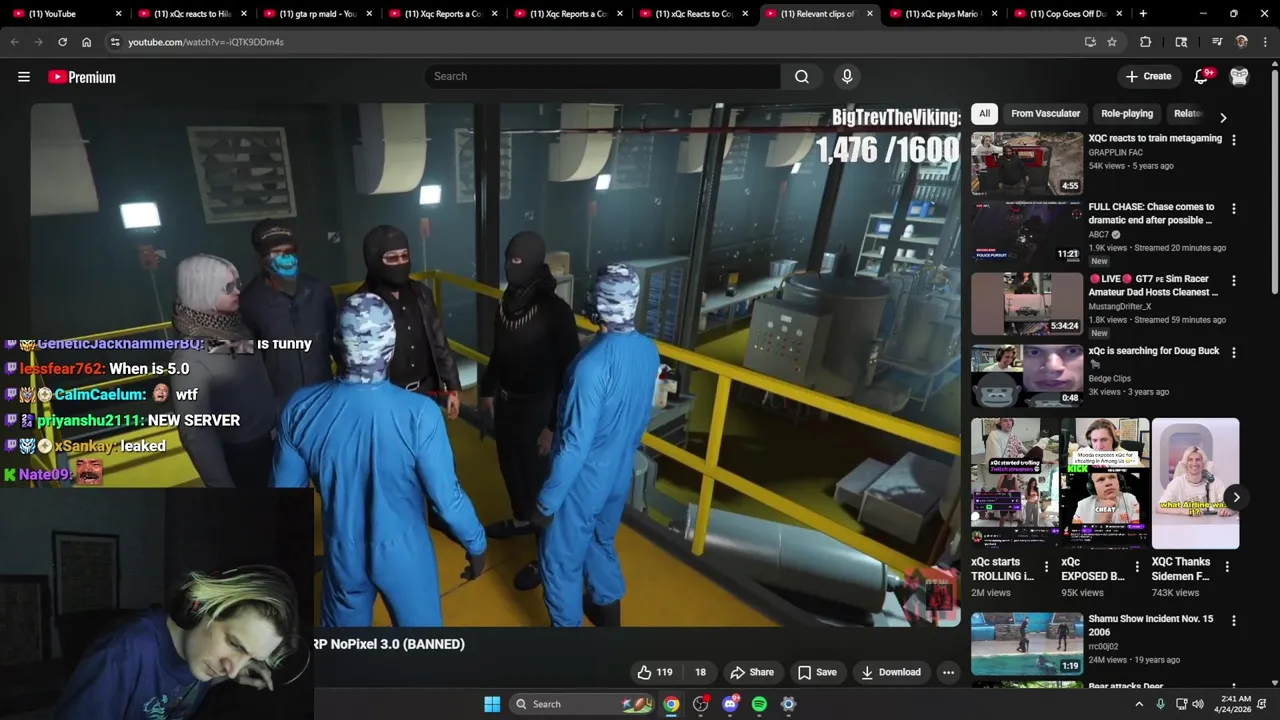Open Spotify from the taskbar
The image size is (1280, 720).
(759, 704)
